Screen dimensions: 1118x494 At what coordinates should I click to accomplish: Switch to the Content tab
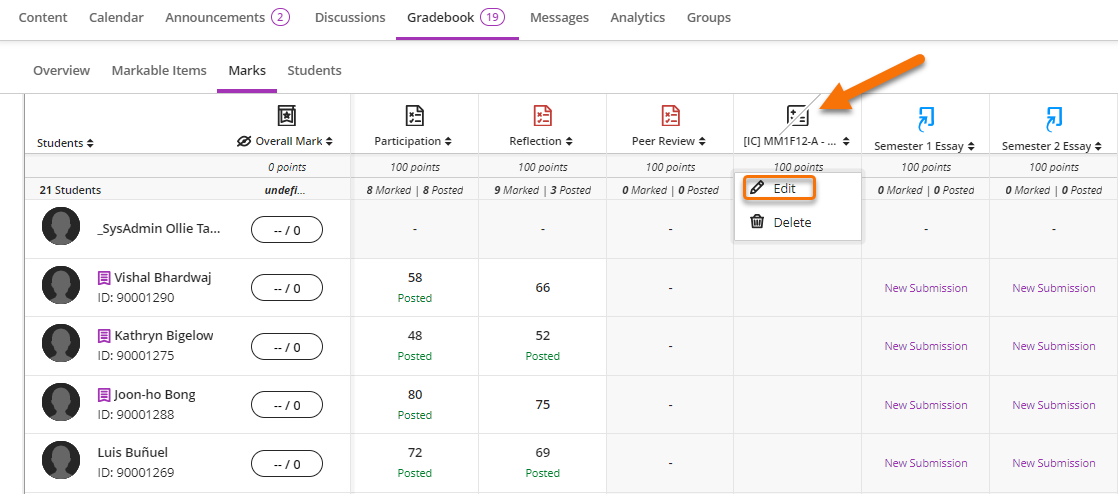pyautogui.click(x=43, y=18)
